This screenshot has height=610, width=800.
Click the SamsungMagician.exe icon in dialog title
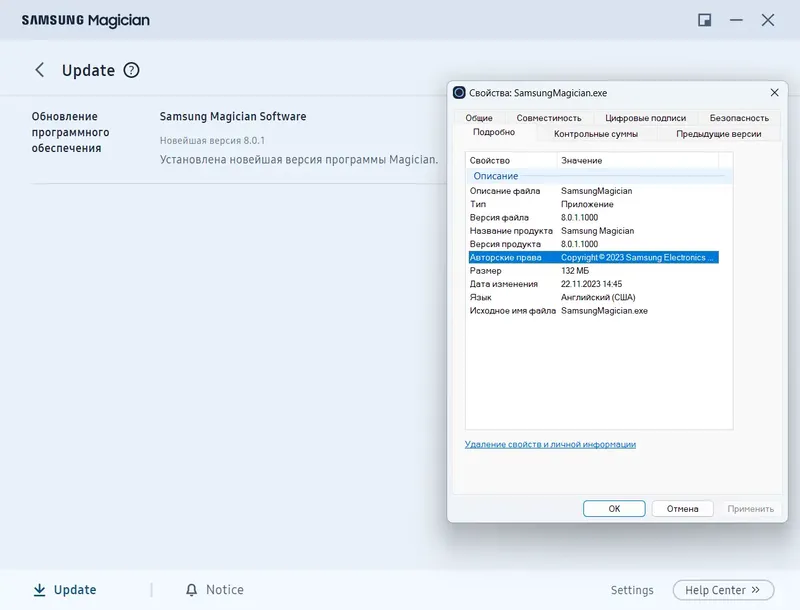click(459, 92)
